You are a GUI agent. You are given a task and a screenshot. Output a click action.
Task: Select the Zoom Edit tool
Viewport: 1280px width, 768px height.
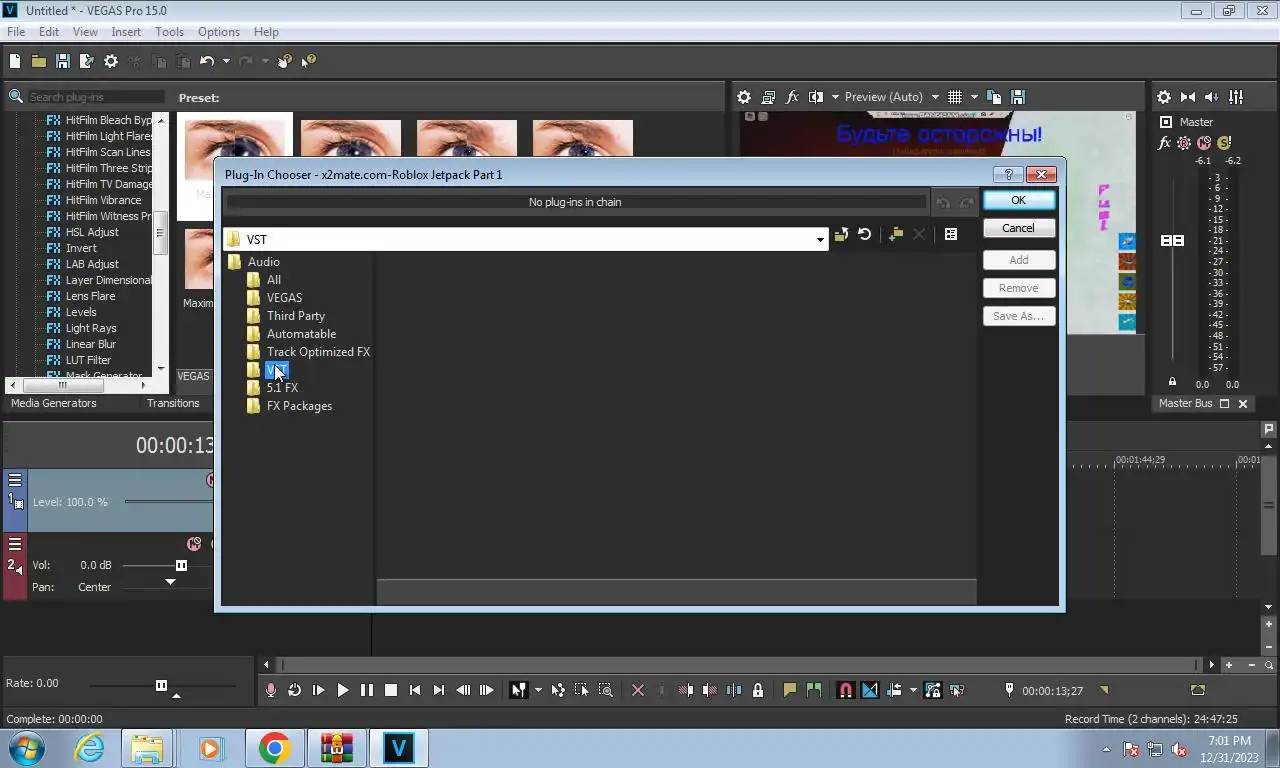[605, 690]
